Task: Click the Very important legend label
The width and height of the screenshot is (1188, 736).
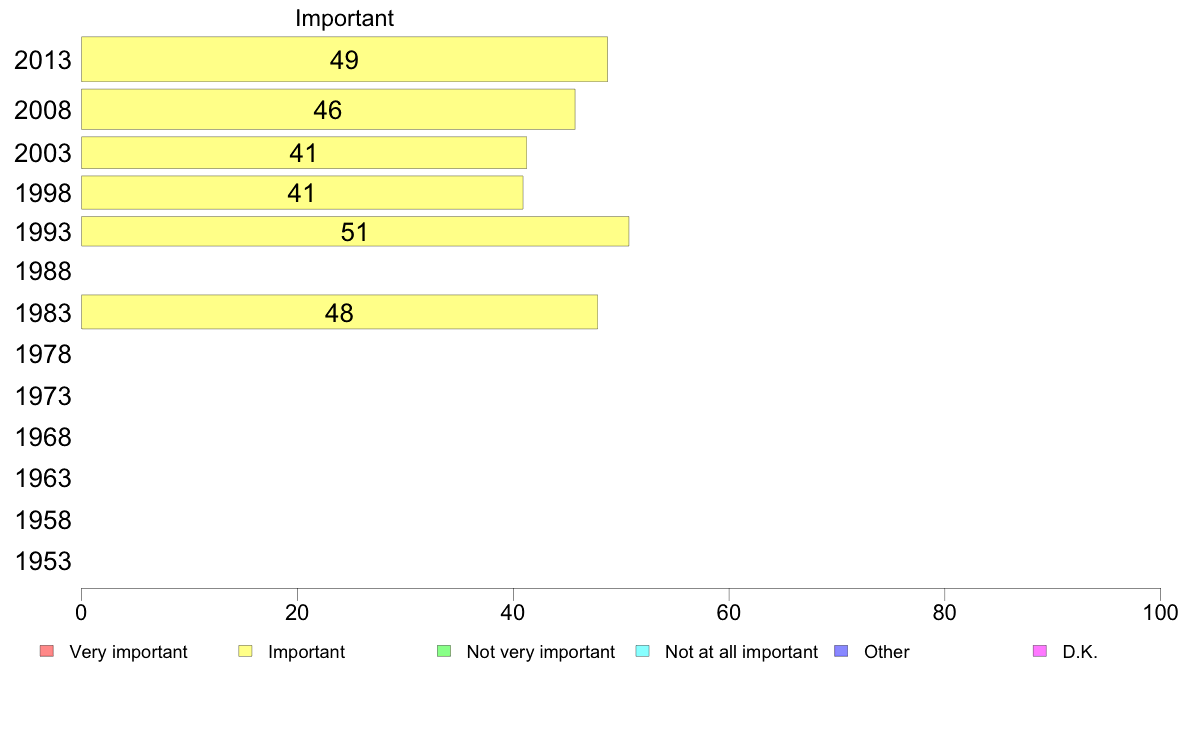Action: 128,652
